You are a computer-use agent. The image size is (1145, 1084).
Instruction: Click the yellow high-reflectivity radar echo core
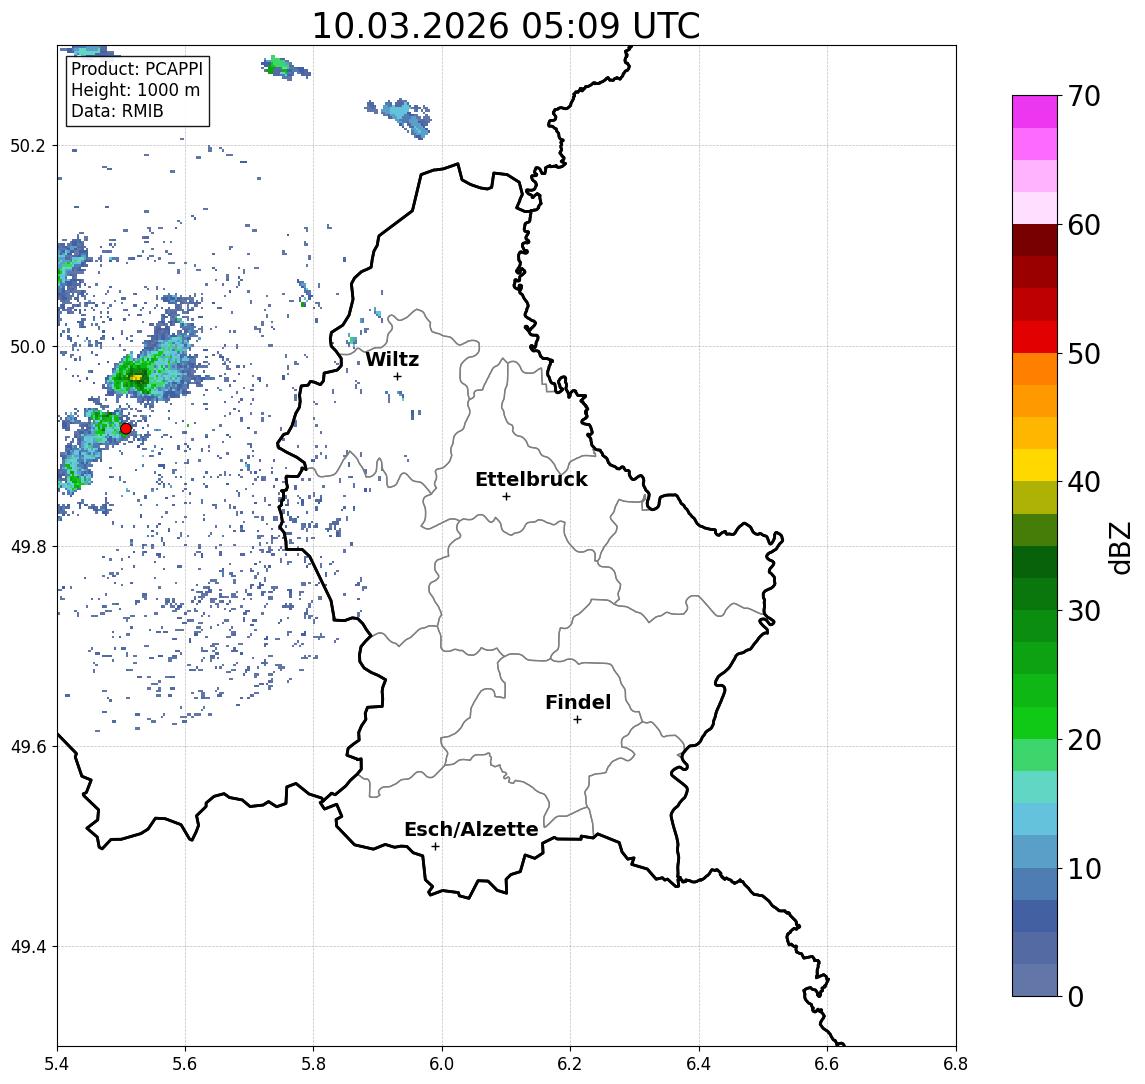(x=136, y=377)
